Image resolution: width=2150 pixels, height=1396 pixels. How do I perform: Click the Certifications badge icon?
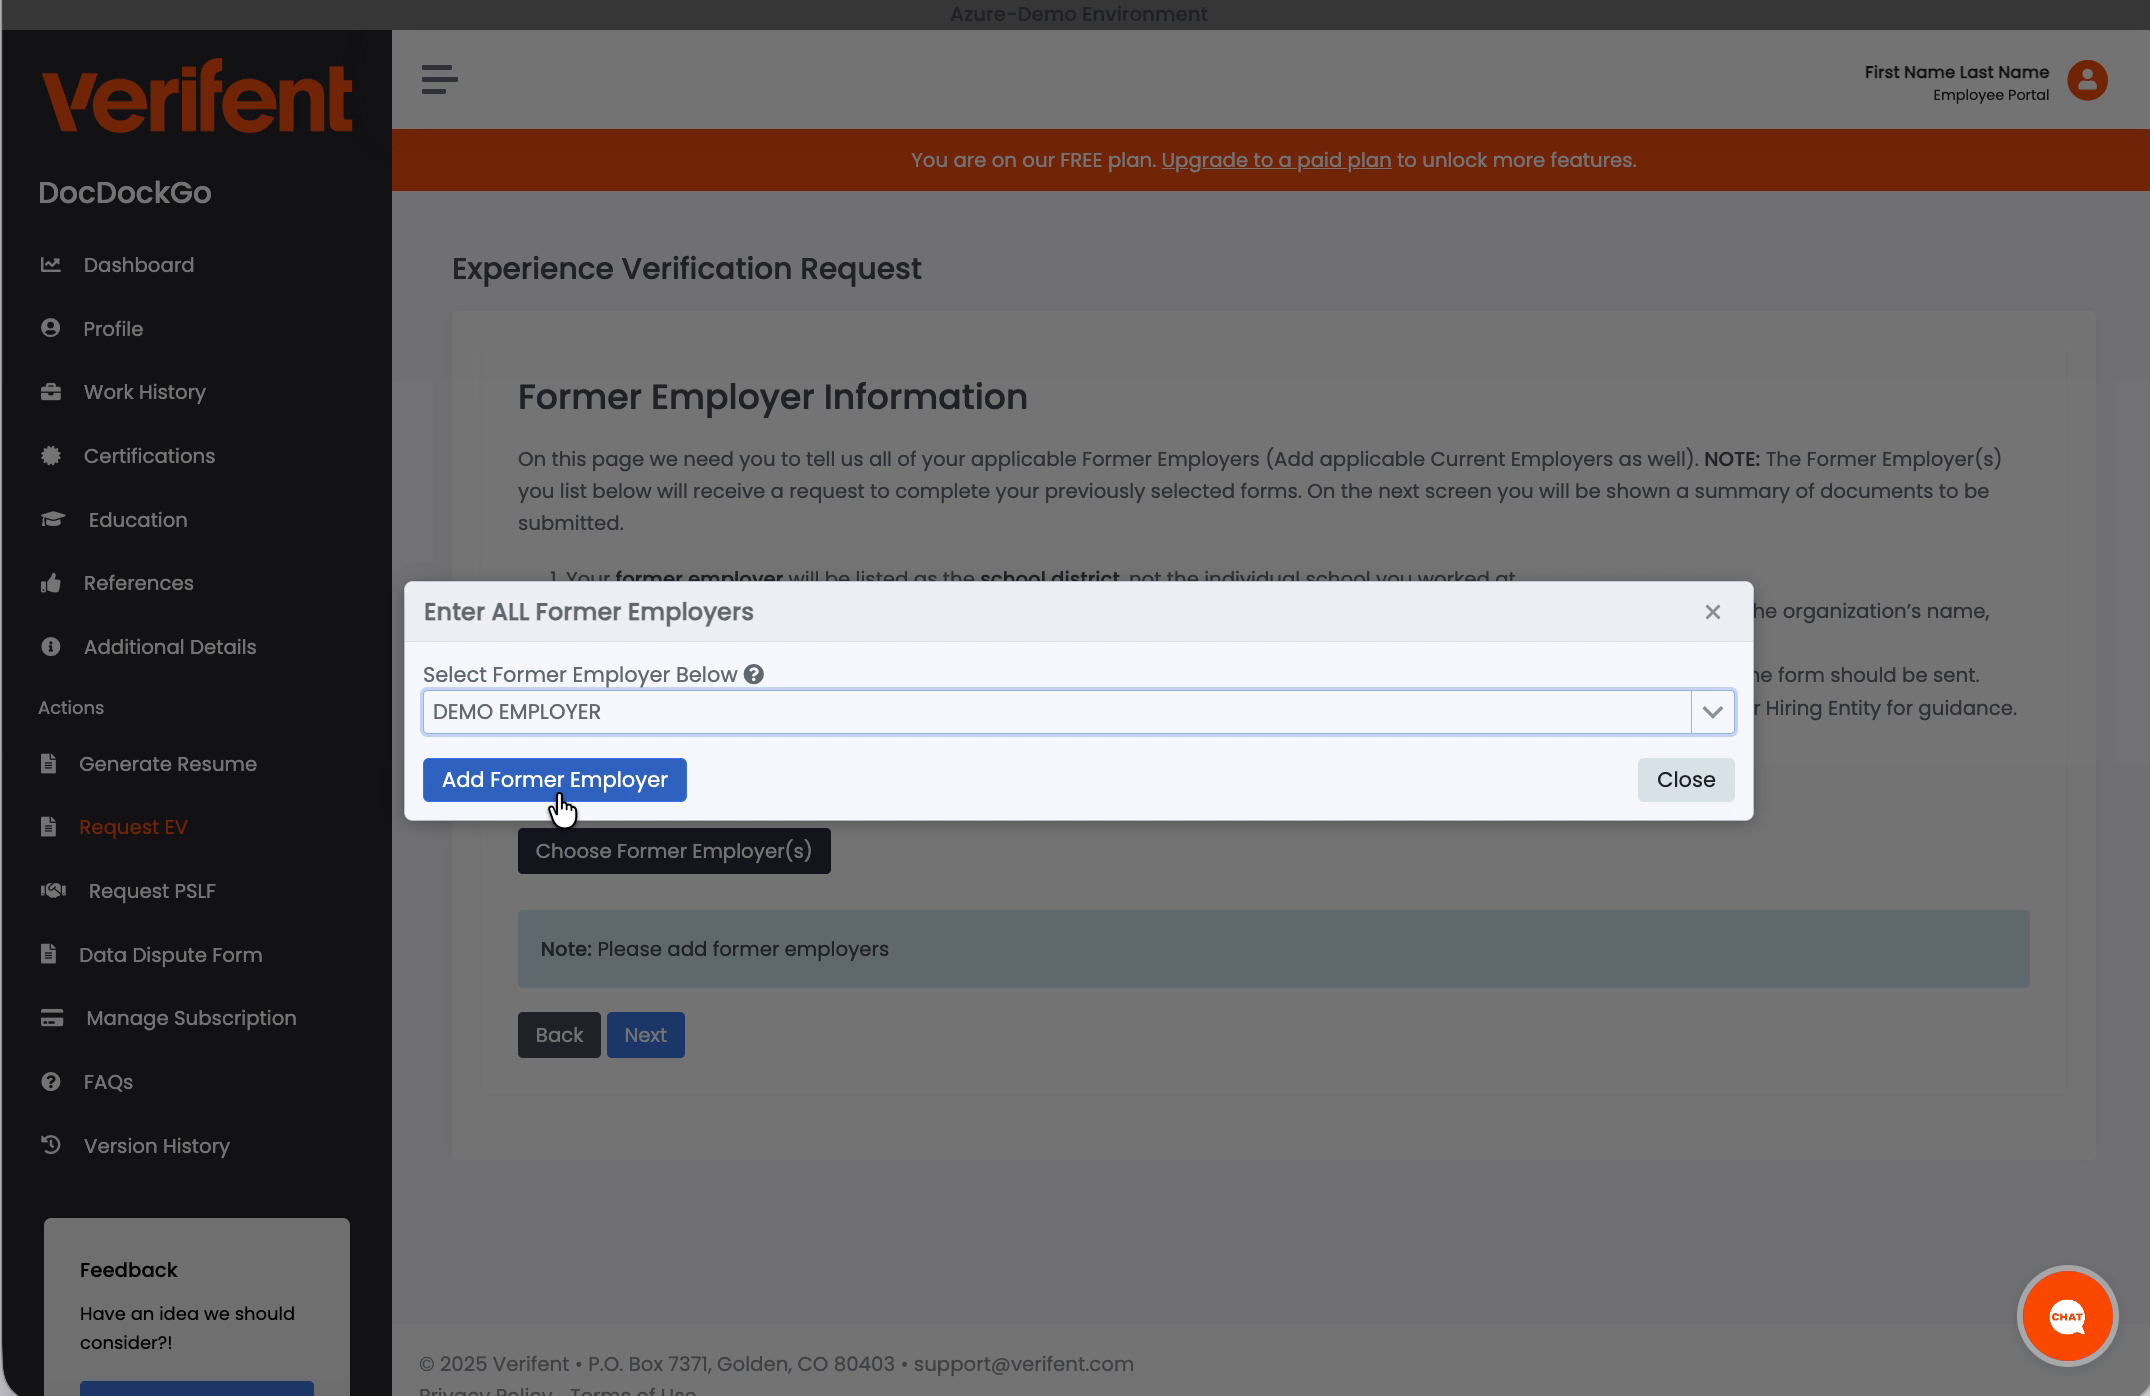click(52, 455)
